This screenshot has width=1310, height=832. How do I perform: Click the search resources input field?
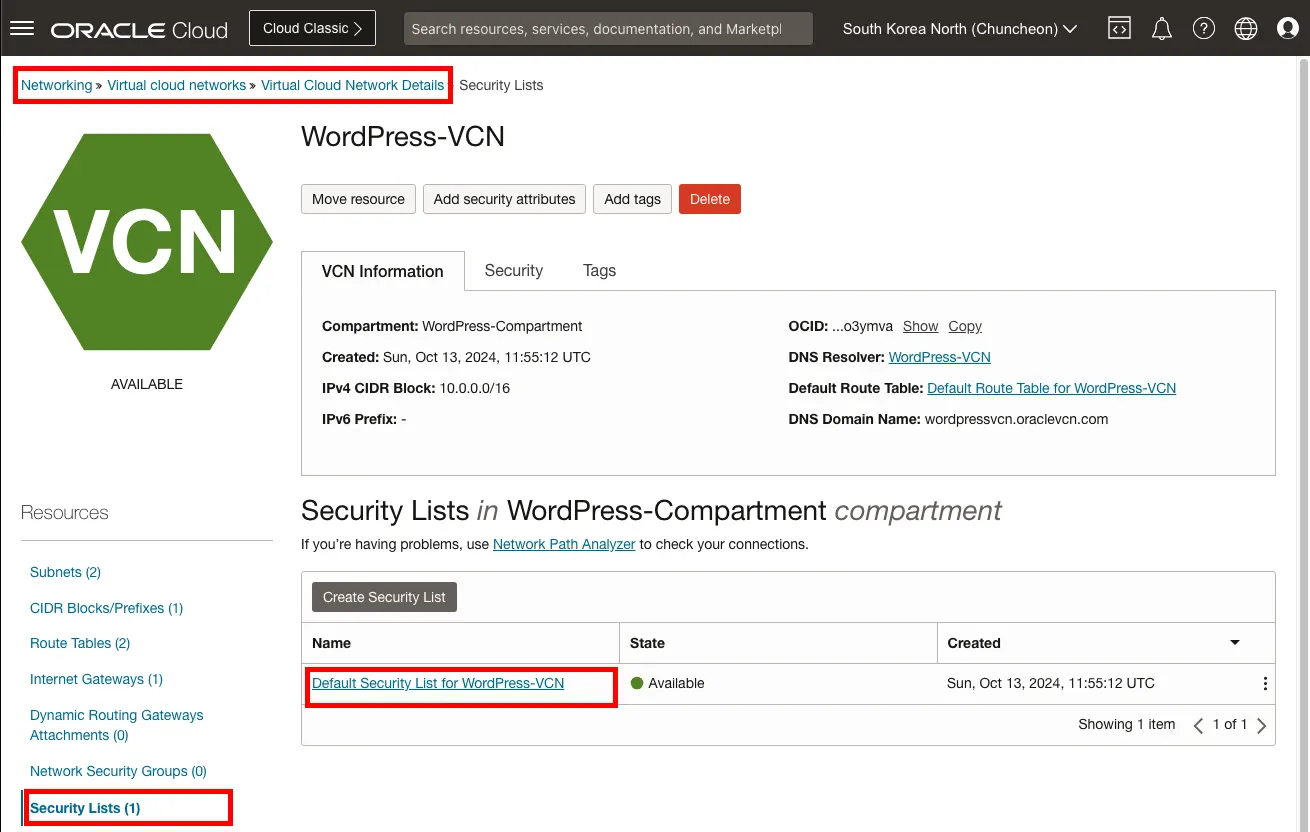(608, 29)
